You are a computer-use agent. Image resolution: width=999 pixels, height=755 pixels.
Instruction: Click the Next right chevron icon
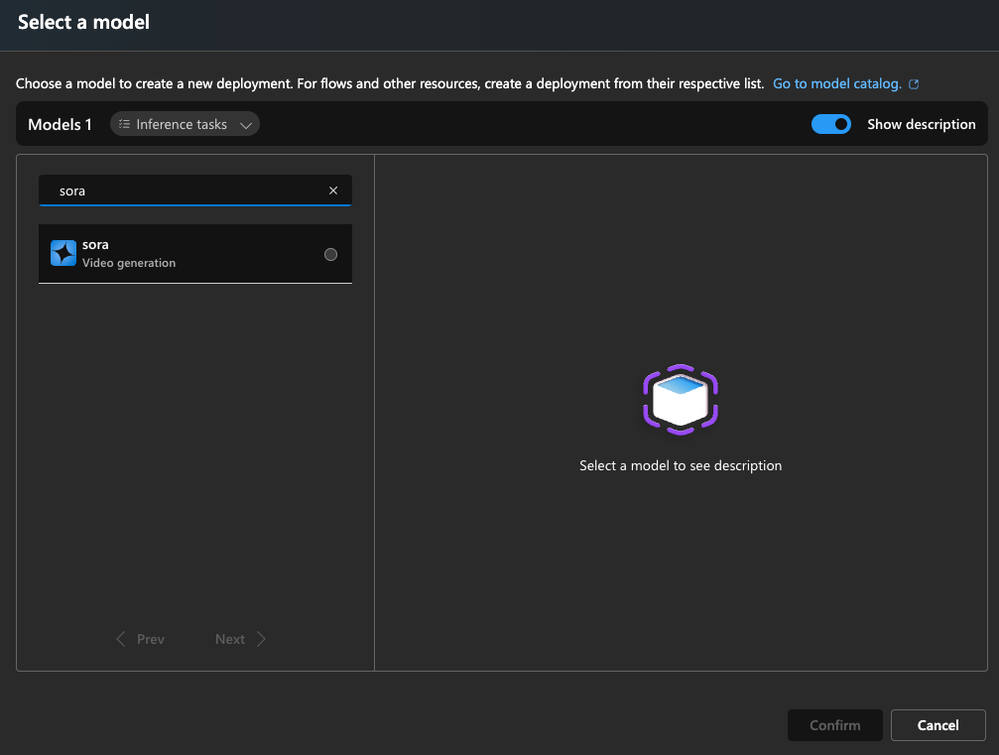261,639
